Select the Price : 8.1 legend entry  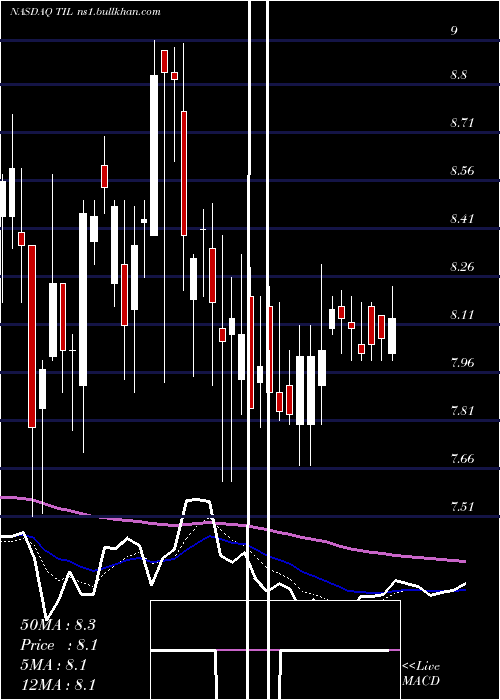(x=59, y=645)
